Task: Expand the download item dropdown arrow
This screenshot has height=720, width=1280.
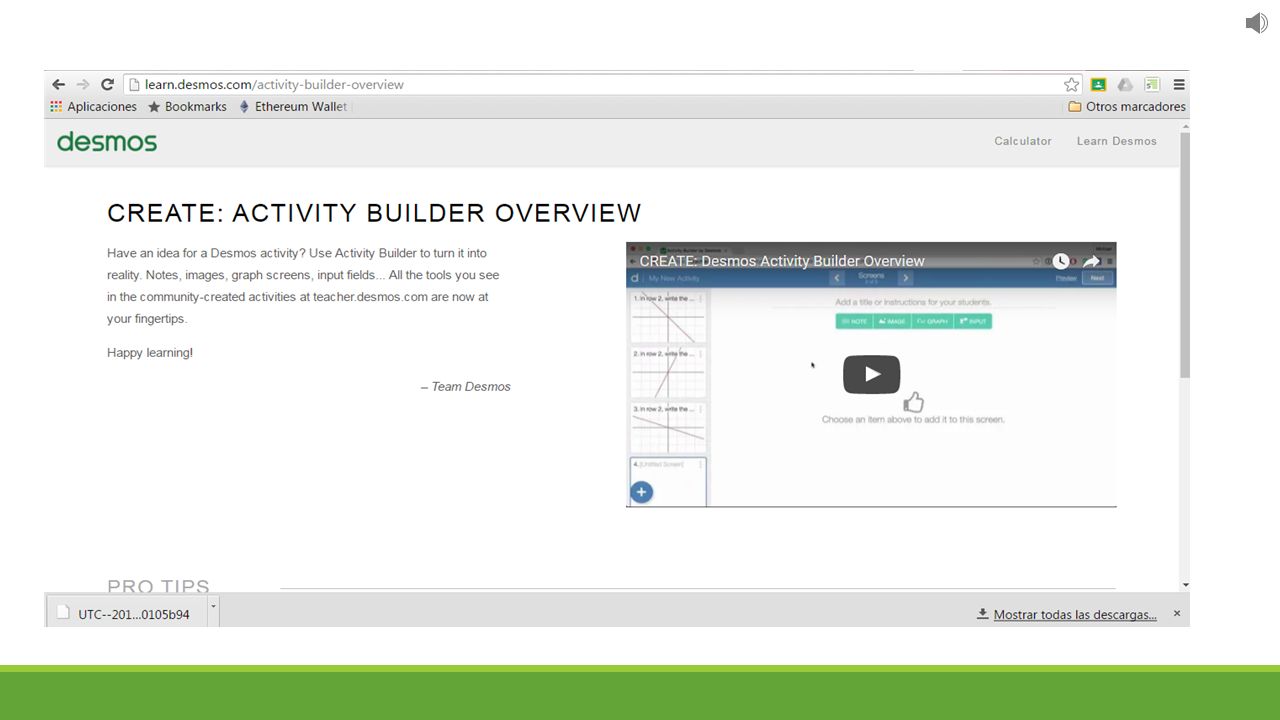Action: 213,606
